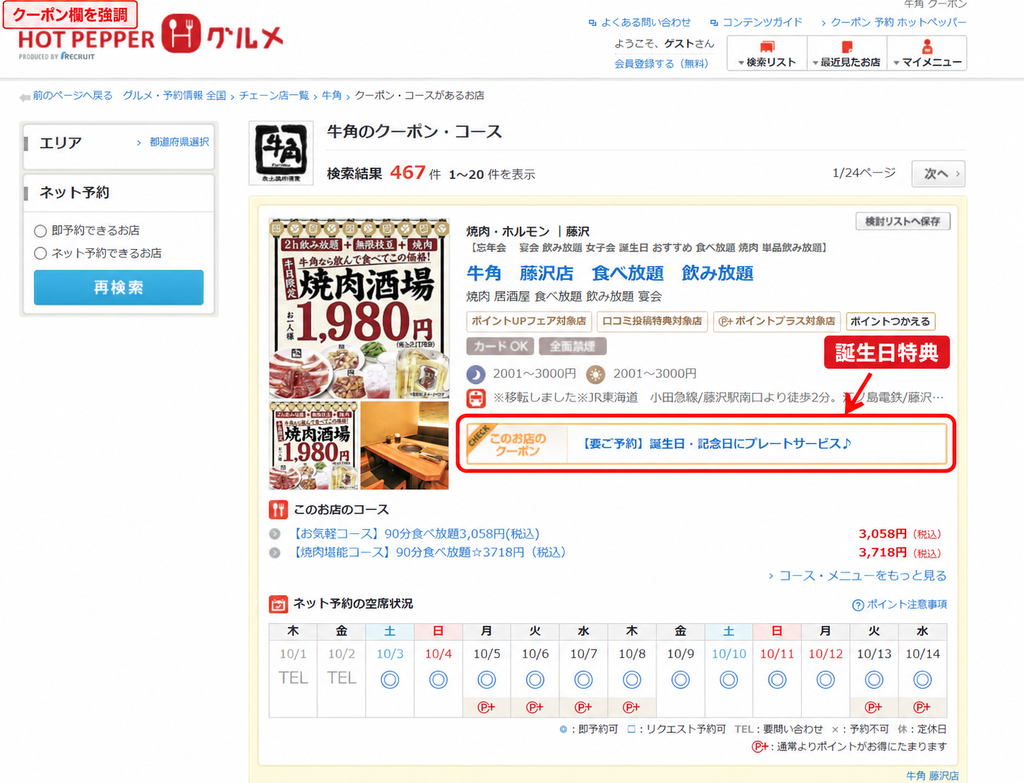Select availability circle for 10/5
The height and width of the screenshot is (783, 1024).
(487, 680)
